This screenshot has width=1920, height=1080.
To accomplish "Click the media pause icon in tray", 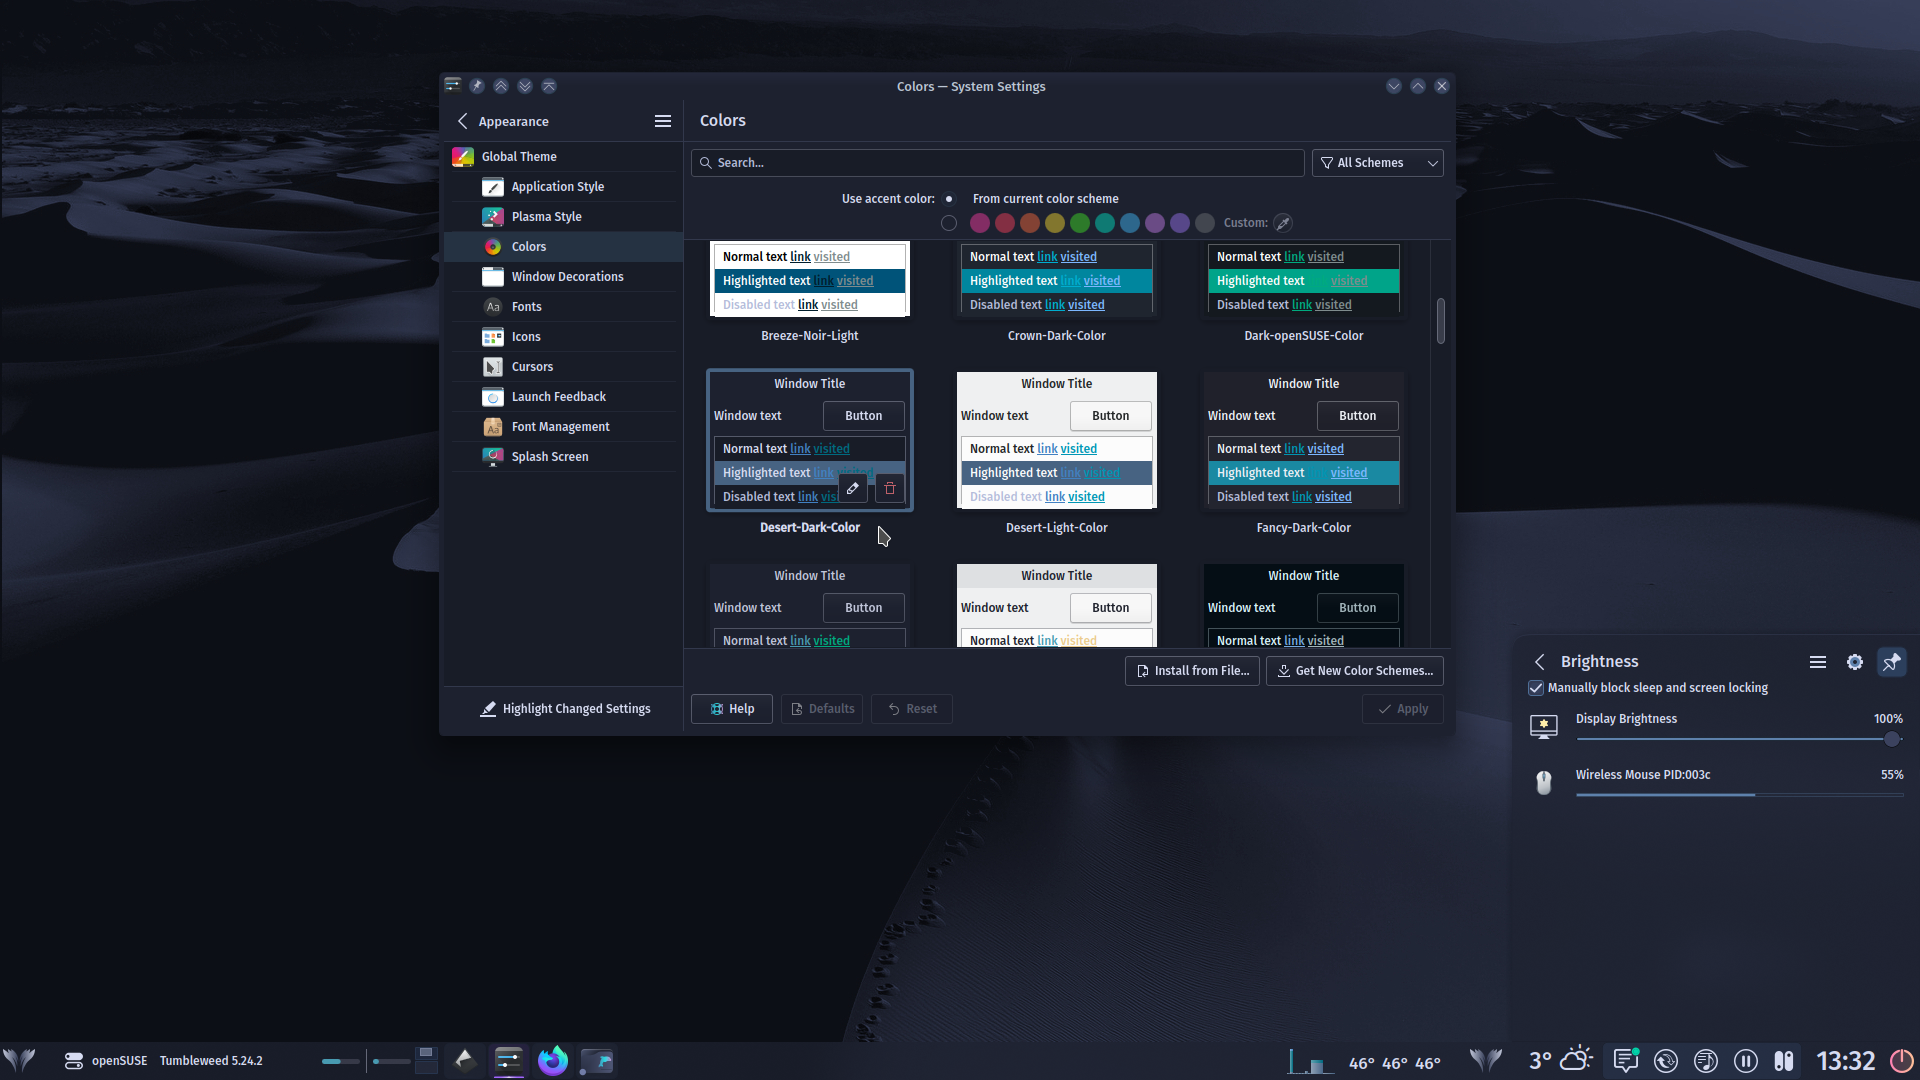I will pyautogui.click(x=1746, y=1061).
